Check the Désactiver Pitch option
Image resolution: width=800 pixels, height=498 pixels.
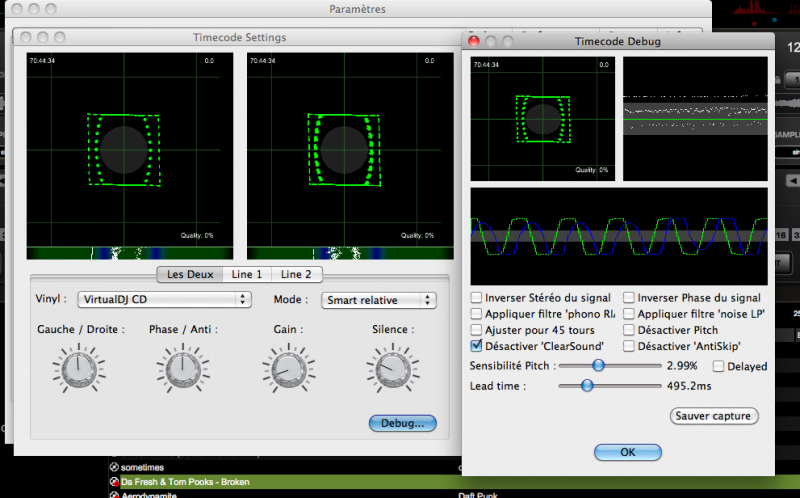coord(629,330)
